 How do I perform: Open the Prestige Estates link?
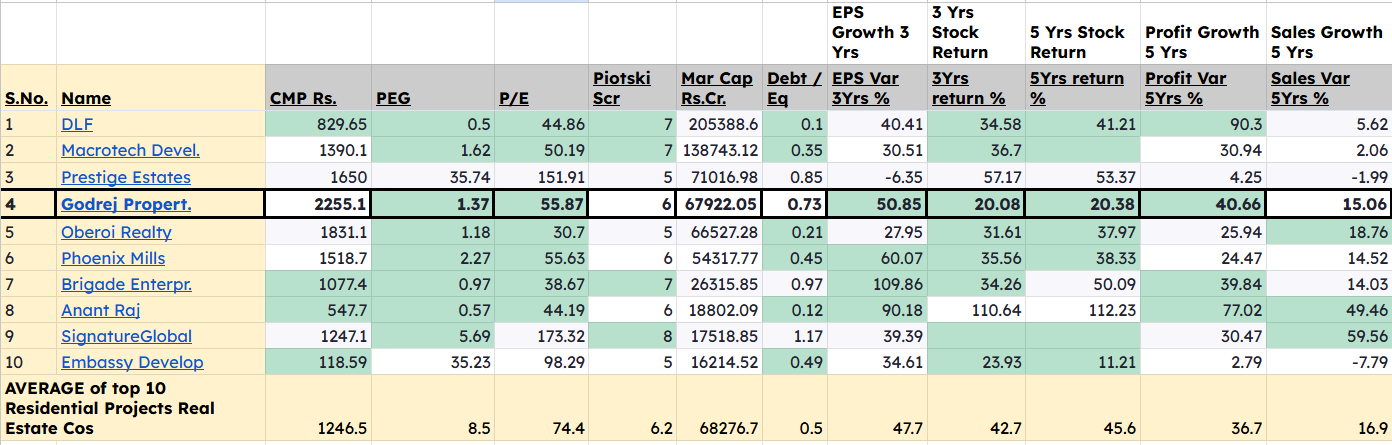[x=126, y=177]
